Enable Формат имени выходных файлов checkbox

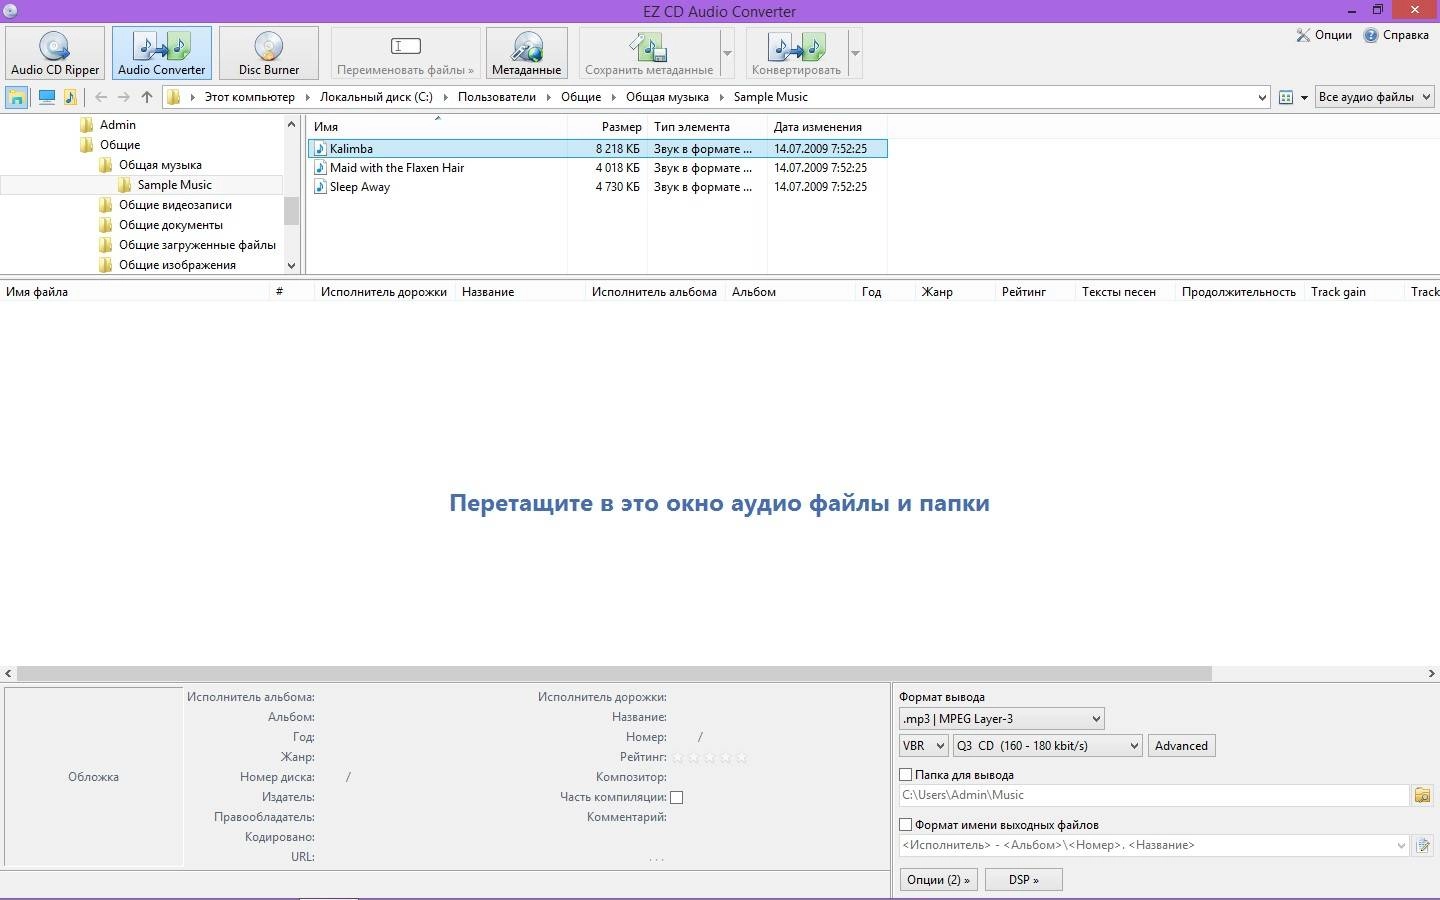pos(905,825)
